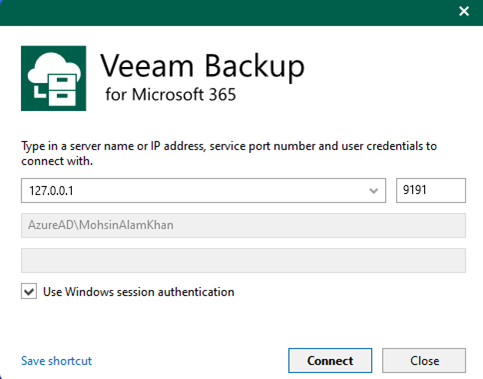Screen dimensions: 483x379
Task: Click the Connect button
Action: pyautogui.click(x=330, y=361)
